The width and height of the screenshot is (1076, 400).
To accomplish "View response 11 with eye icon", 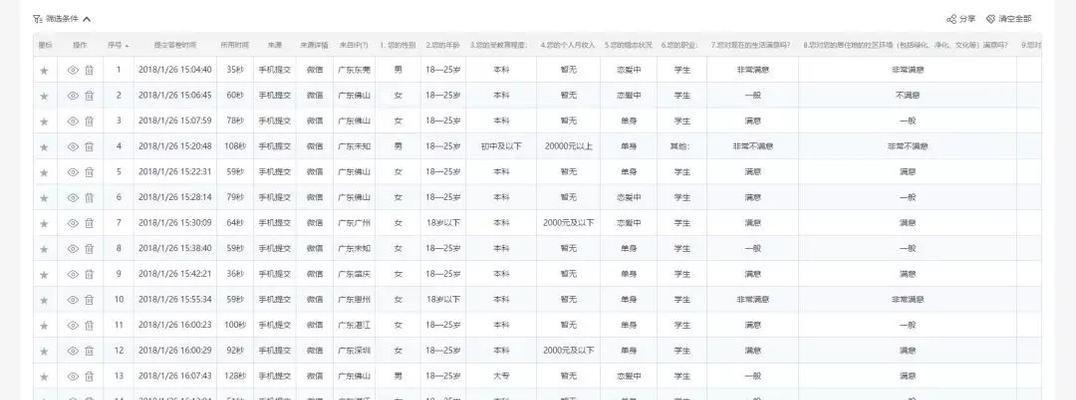I will click(73, 326).
